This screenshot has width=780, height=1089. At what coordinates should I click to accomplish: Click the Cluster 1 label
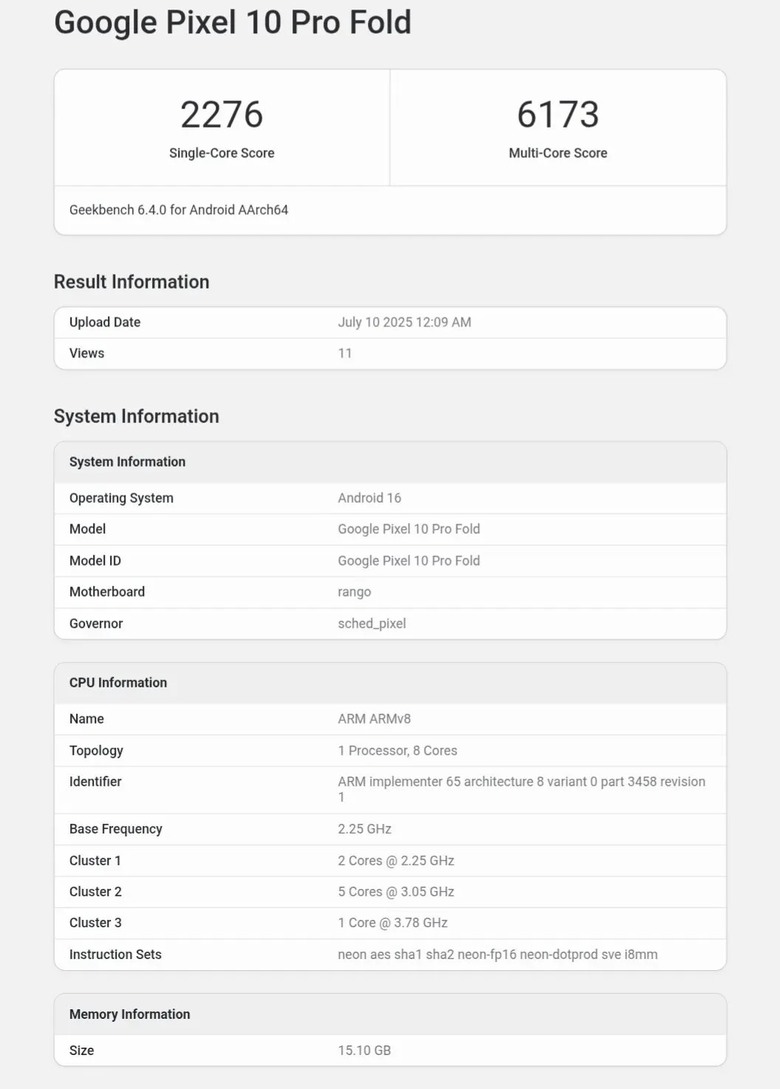(x=95, y=861)
